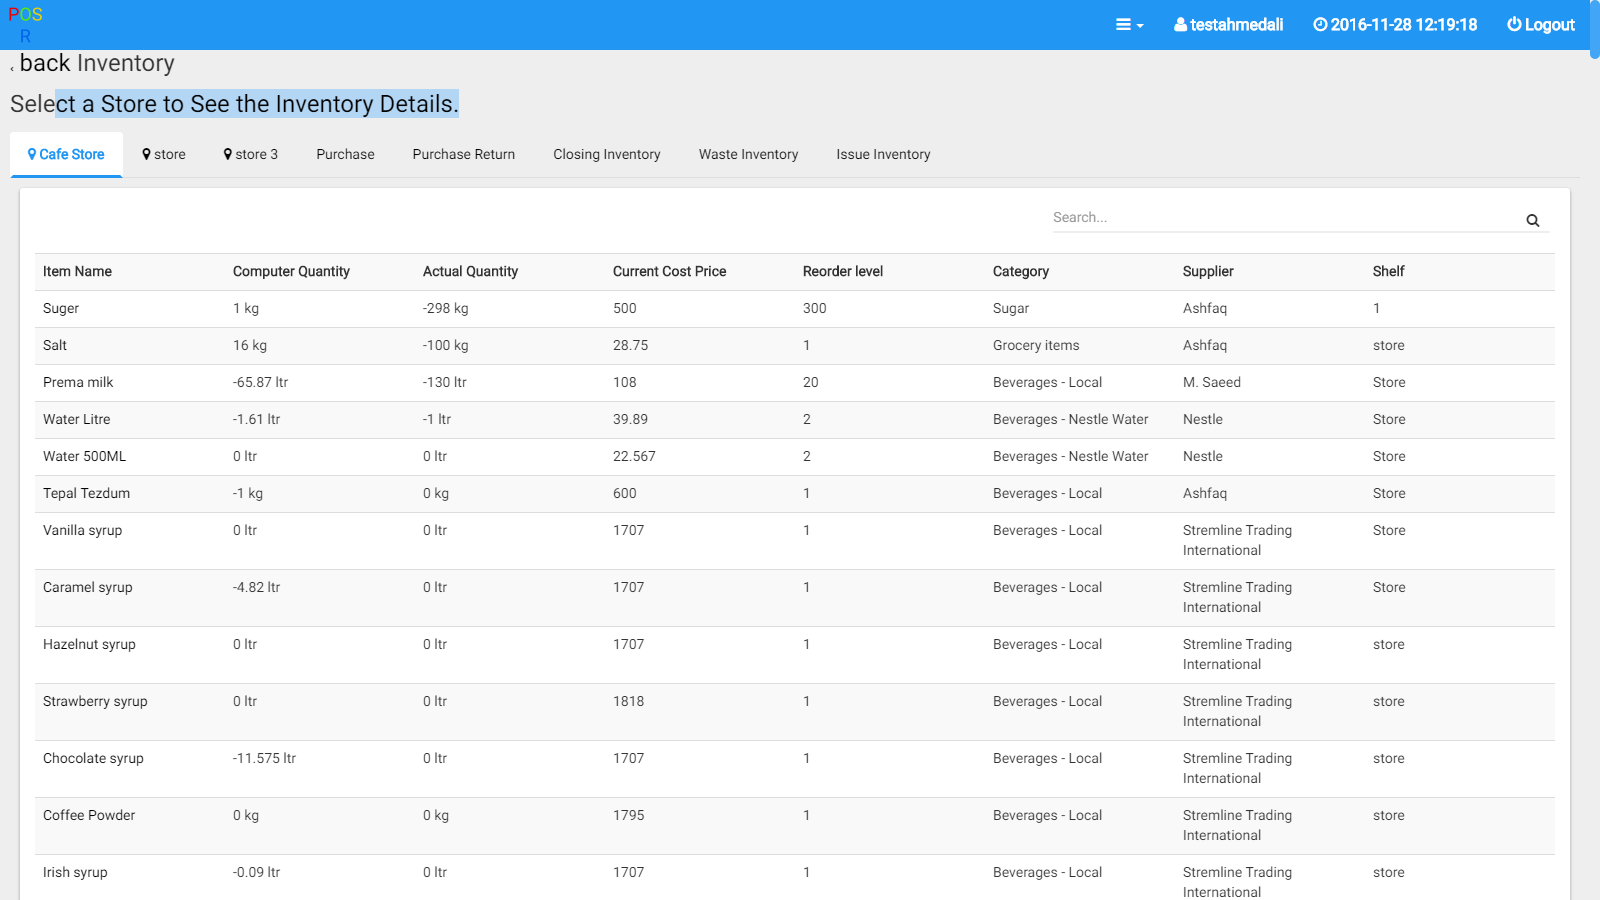Screen dimensions: 1600x900
Task: Go back using the back link
Action: point(45,64)
